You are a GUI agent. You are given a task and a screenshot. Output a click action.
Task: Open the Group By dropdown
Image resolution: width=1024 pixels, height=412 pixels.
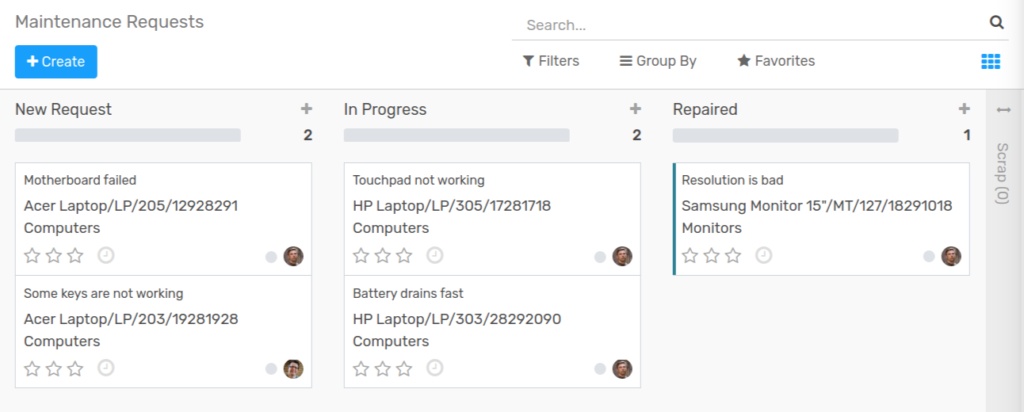coord(658,61)
